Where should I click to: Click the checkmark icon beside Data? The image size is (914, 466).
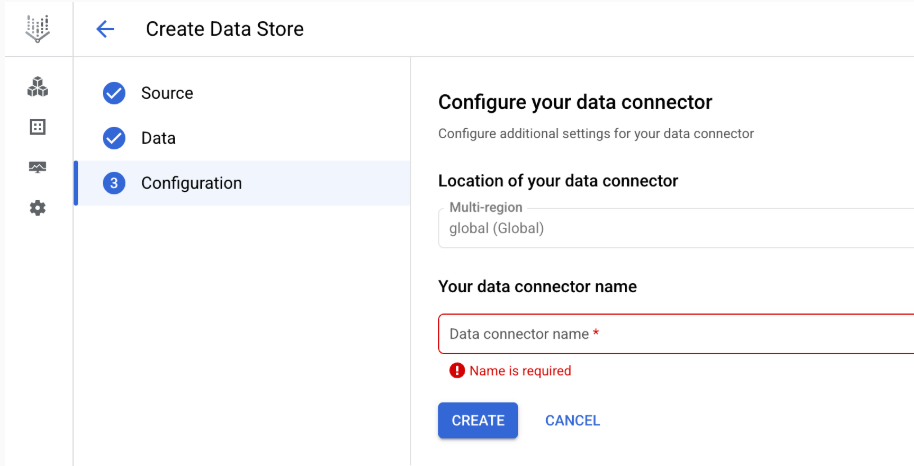tap(114, 138)
